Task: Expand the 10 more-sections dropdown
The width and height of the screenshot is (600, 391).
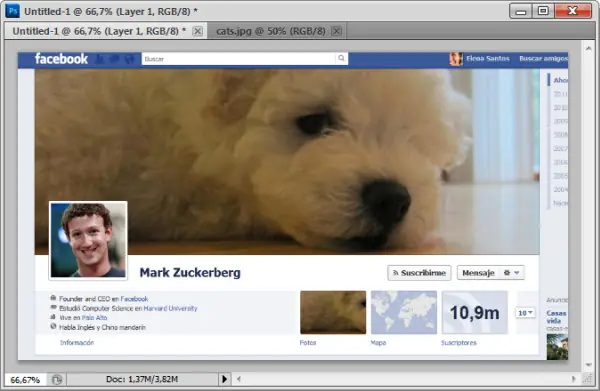Action: (x=525, y=313)
